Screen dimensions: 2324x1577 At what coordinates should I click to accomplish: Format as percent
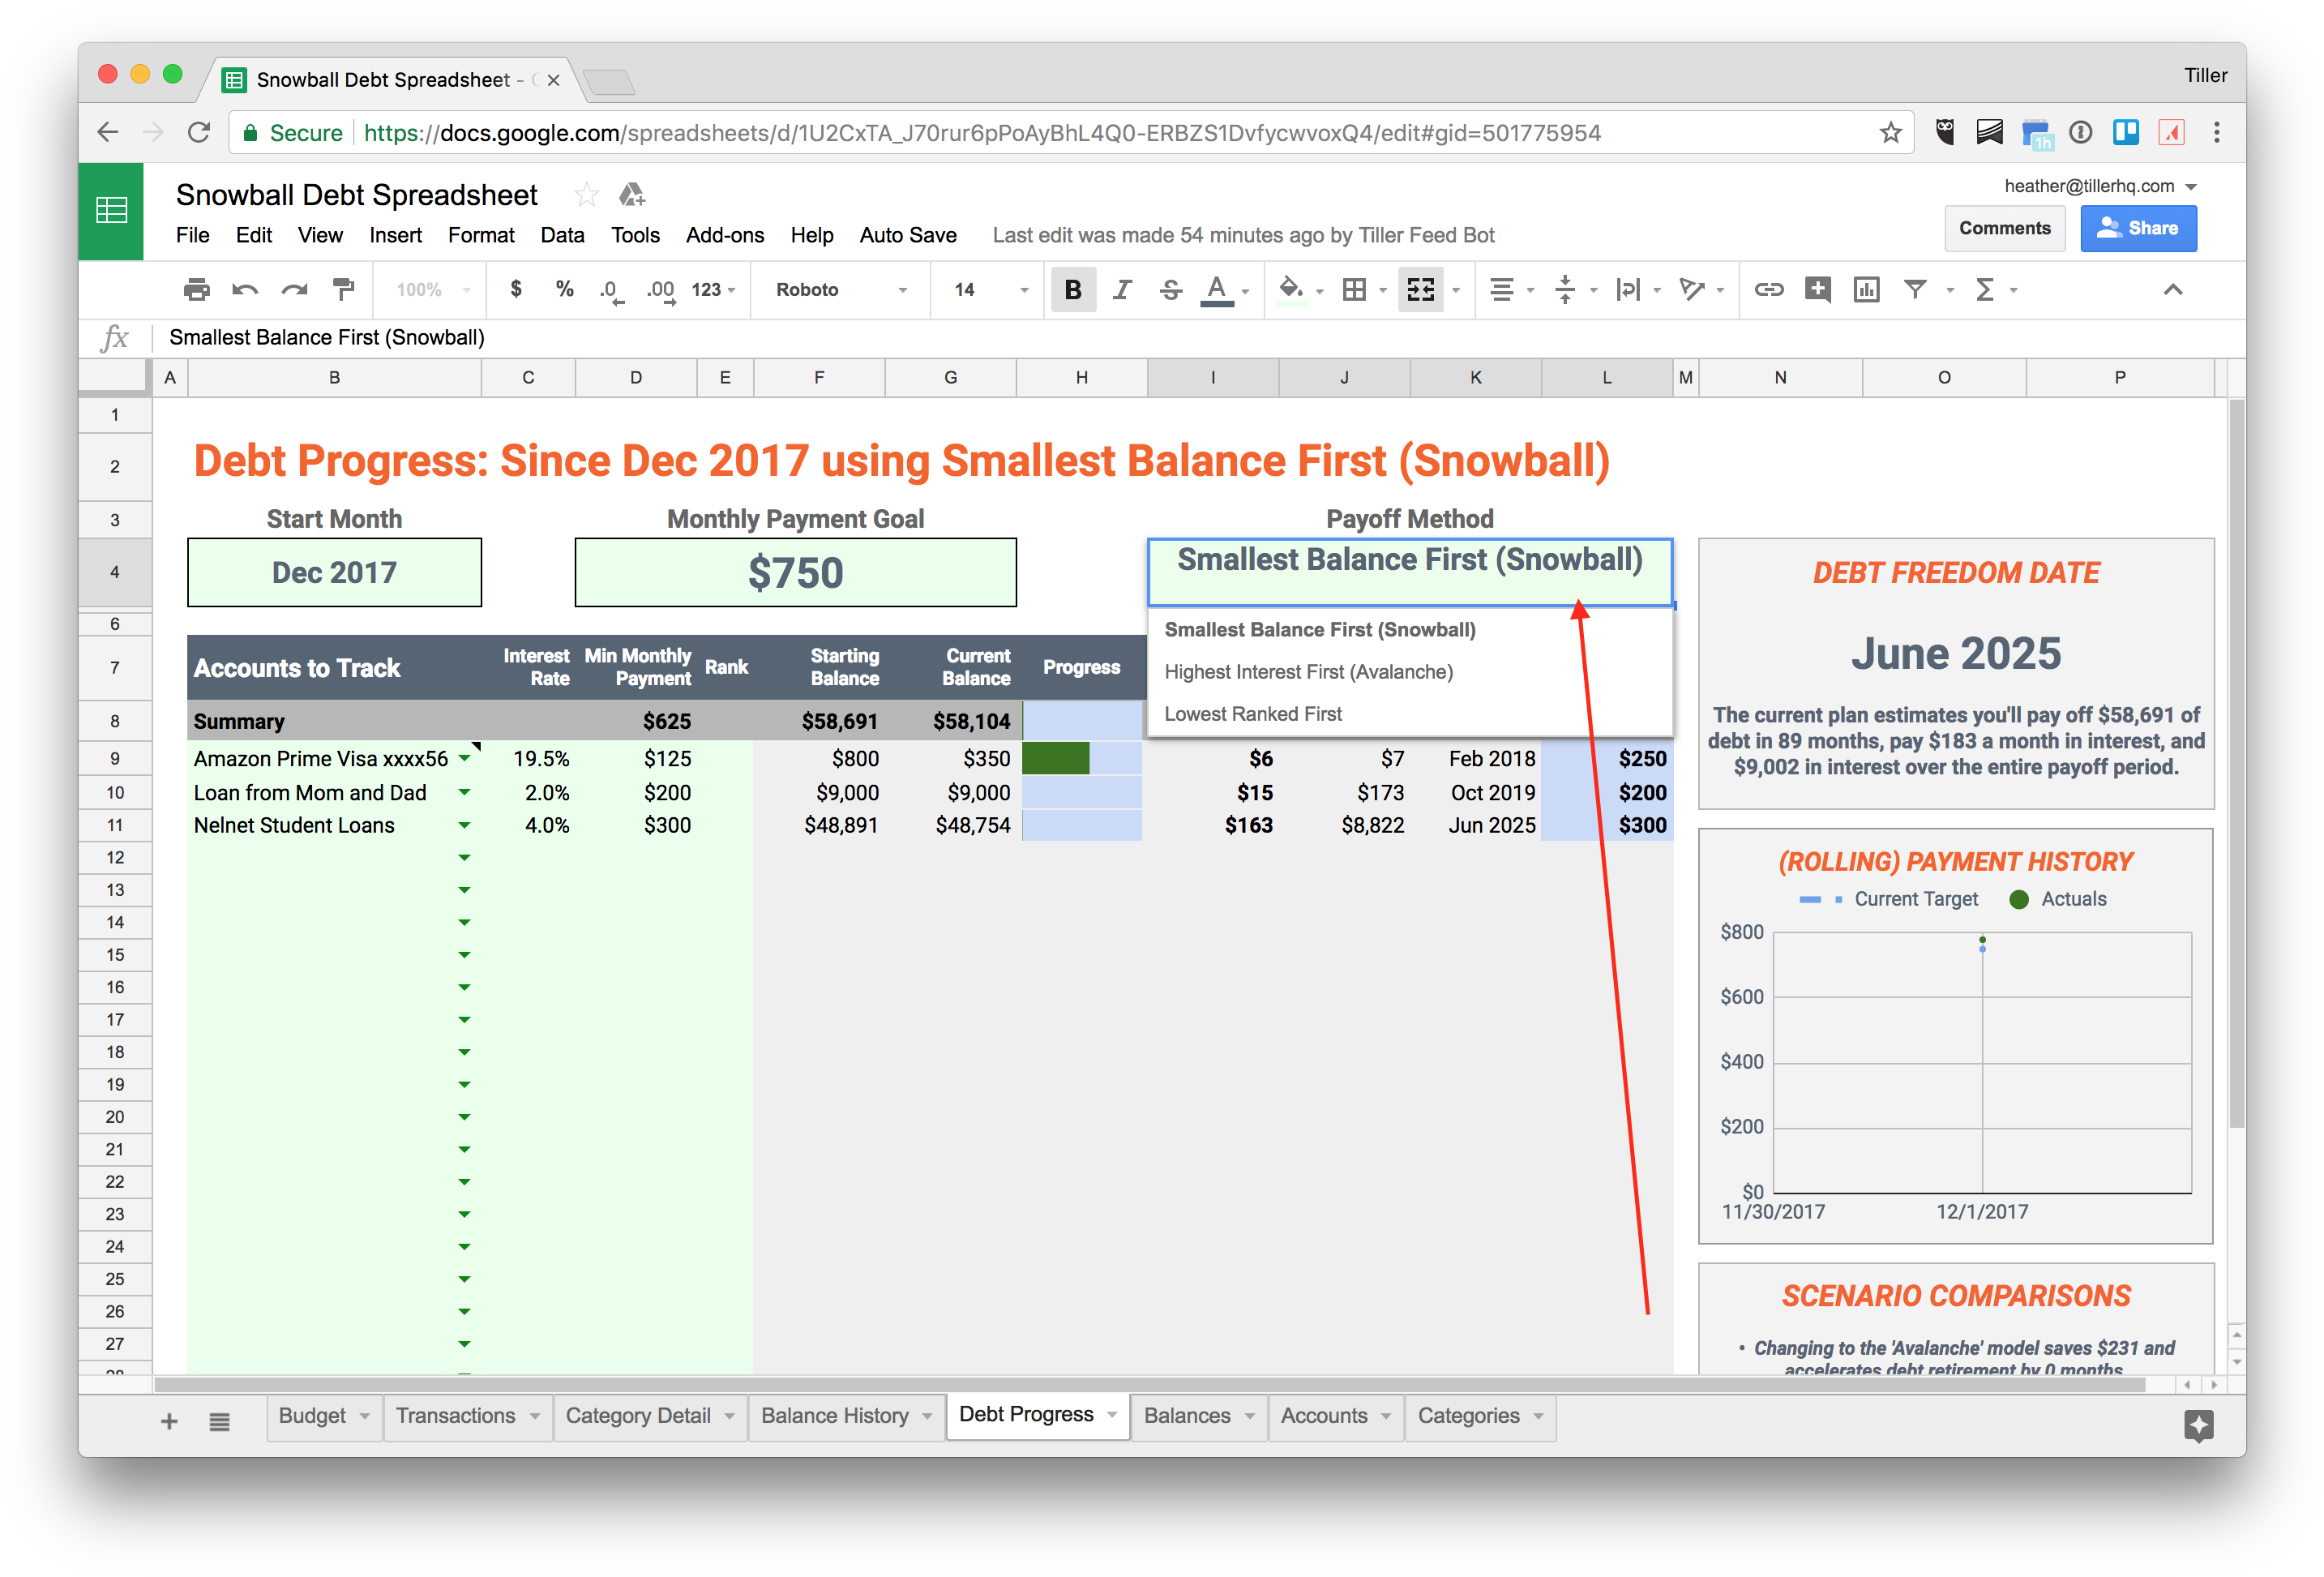click(x=565, y=290)
